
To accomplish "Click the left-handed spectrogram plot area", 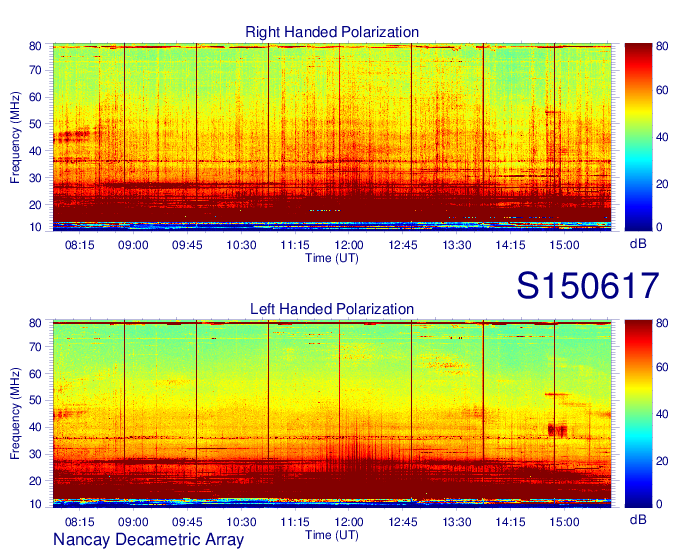I will pos(332,414).
